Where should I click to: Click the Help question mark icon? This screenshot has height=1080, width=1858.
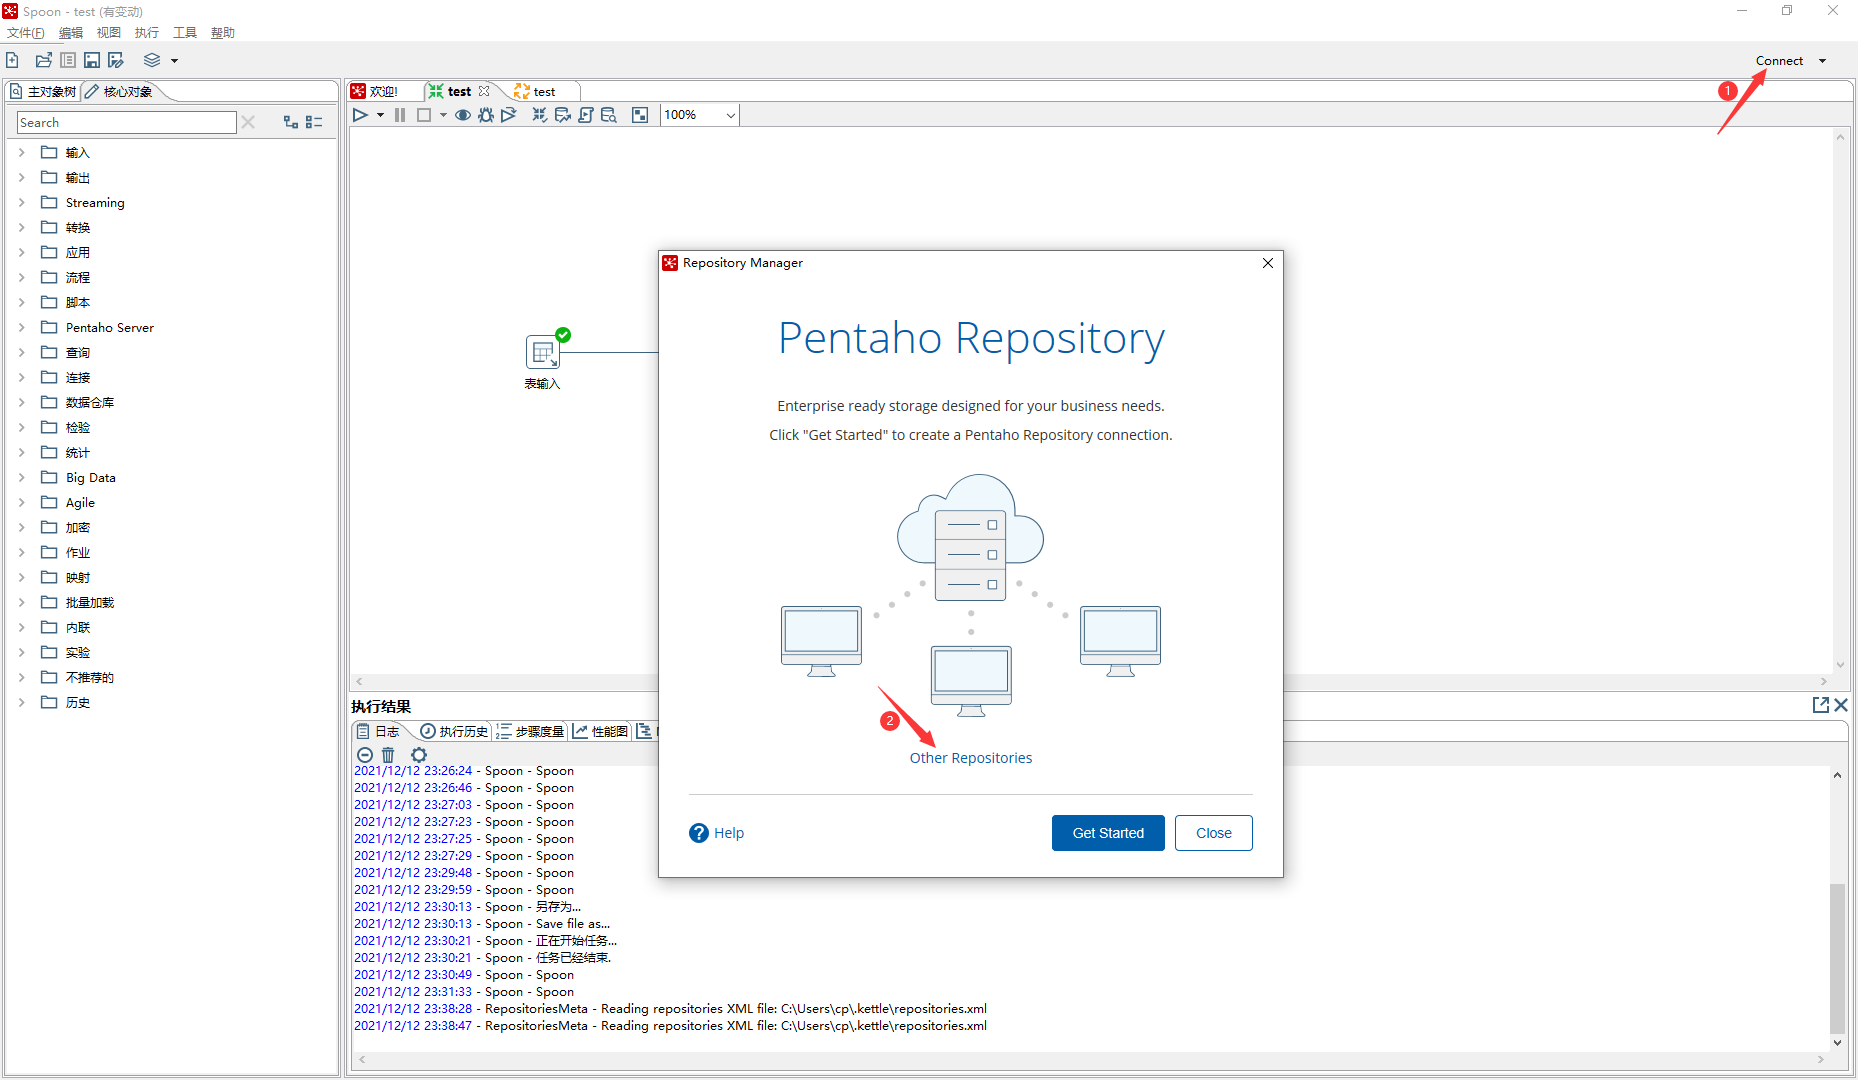pos(699,833)
